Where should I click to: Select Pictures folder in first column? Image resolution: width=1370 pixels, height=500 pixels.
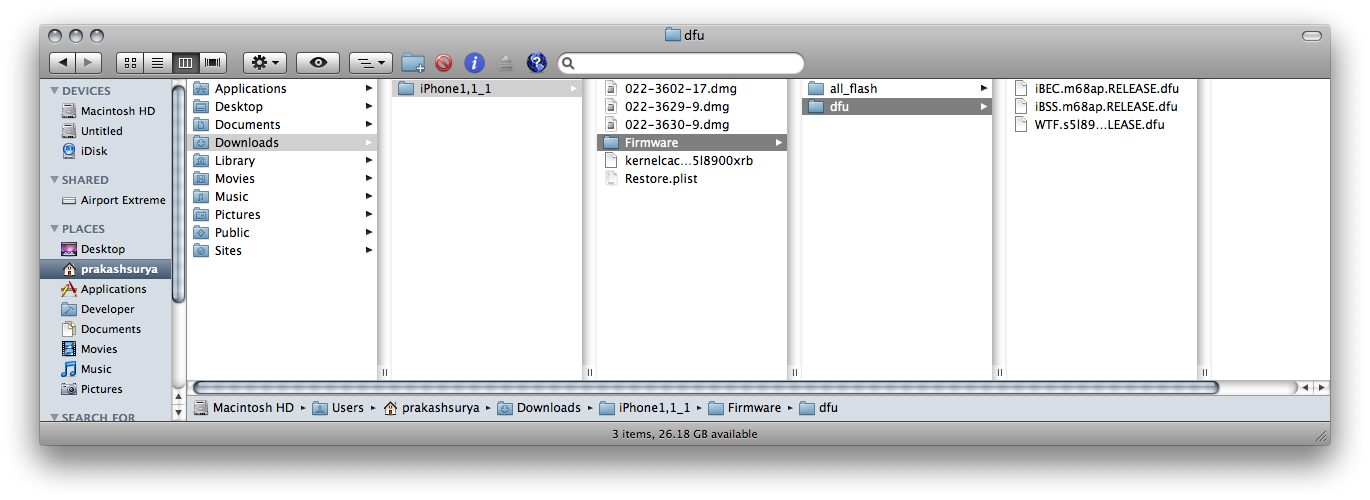point(282,214)
